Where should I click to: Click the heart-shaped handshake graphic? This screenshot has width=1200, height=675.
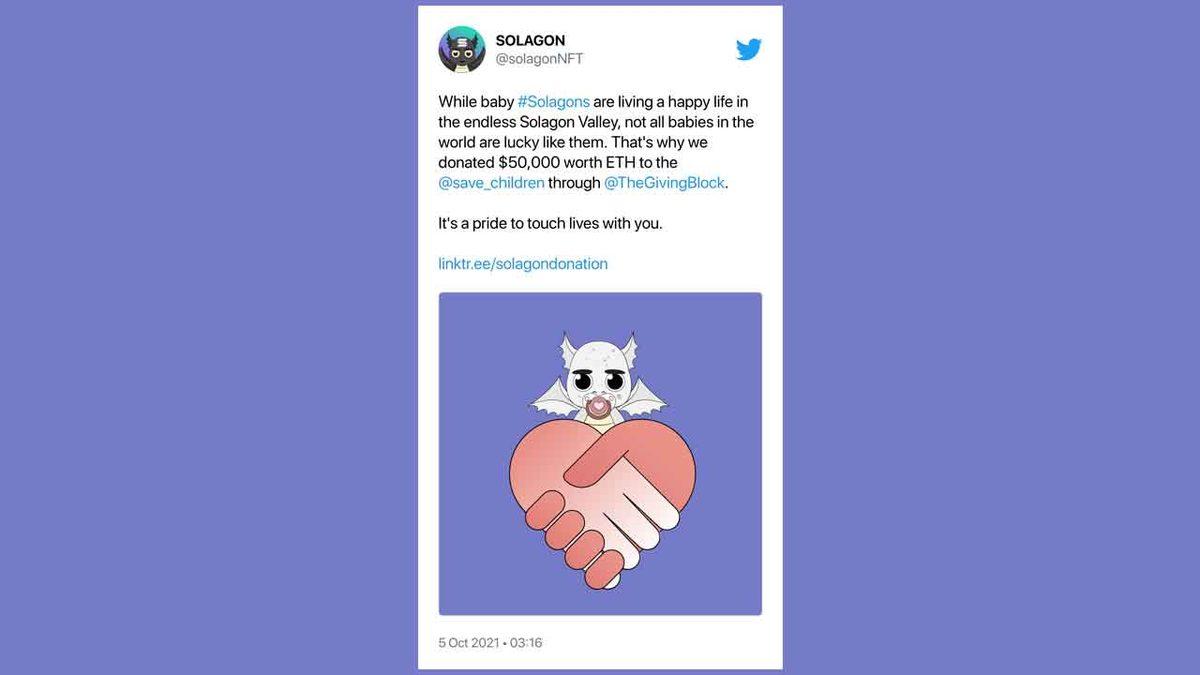(602, 501)
